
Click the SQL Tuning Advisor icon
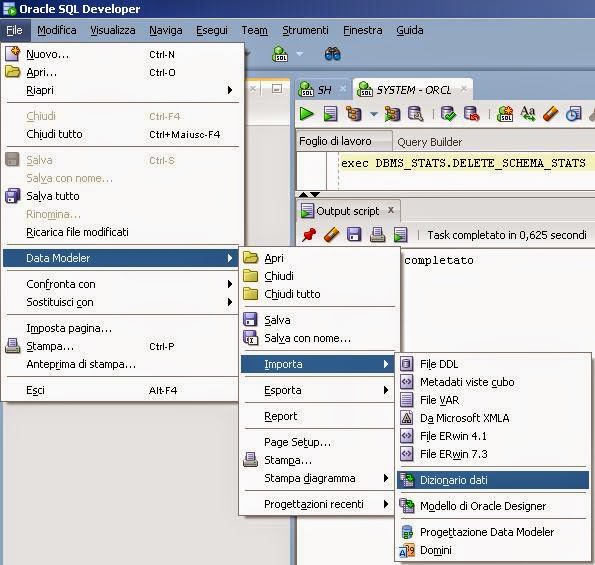[x=415, y=113]
